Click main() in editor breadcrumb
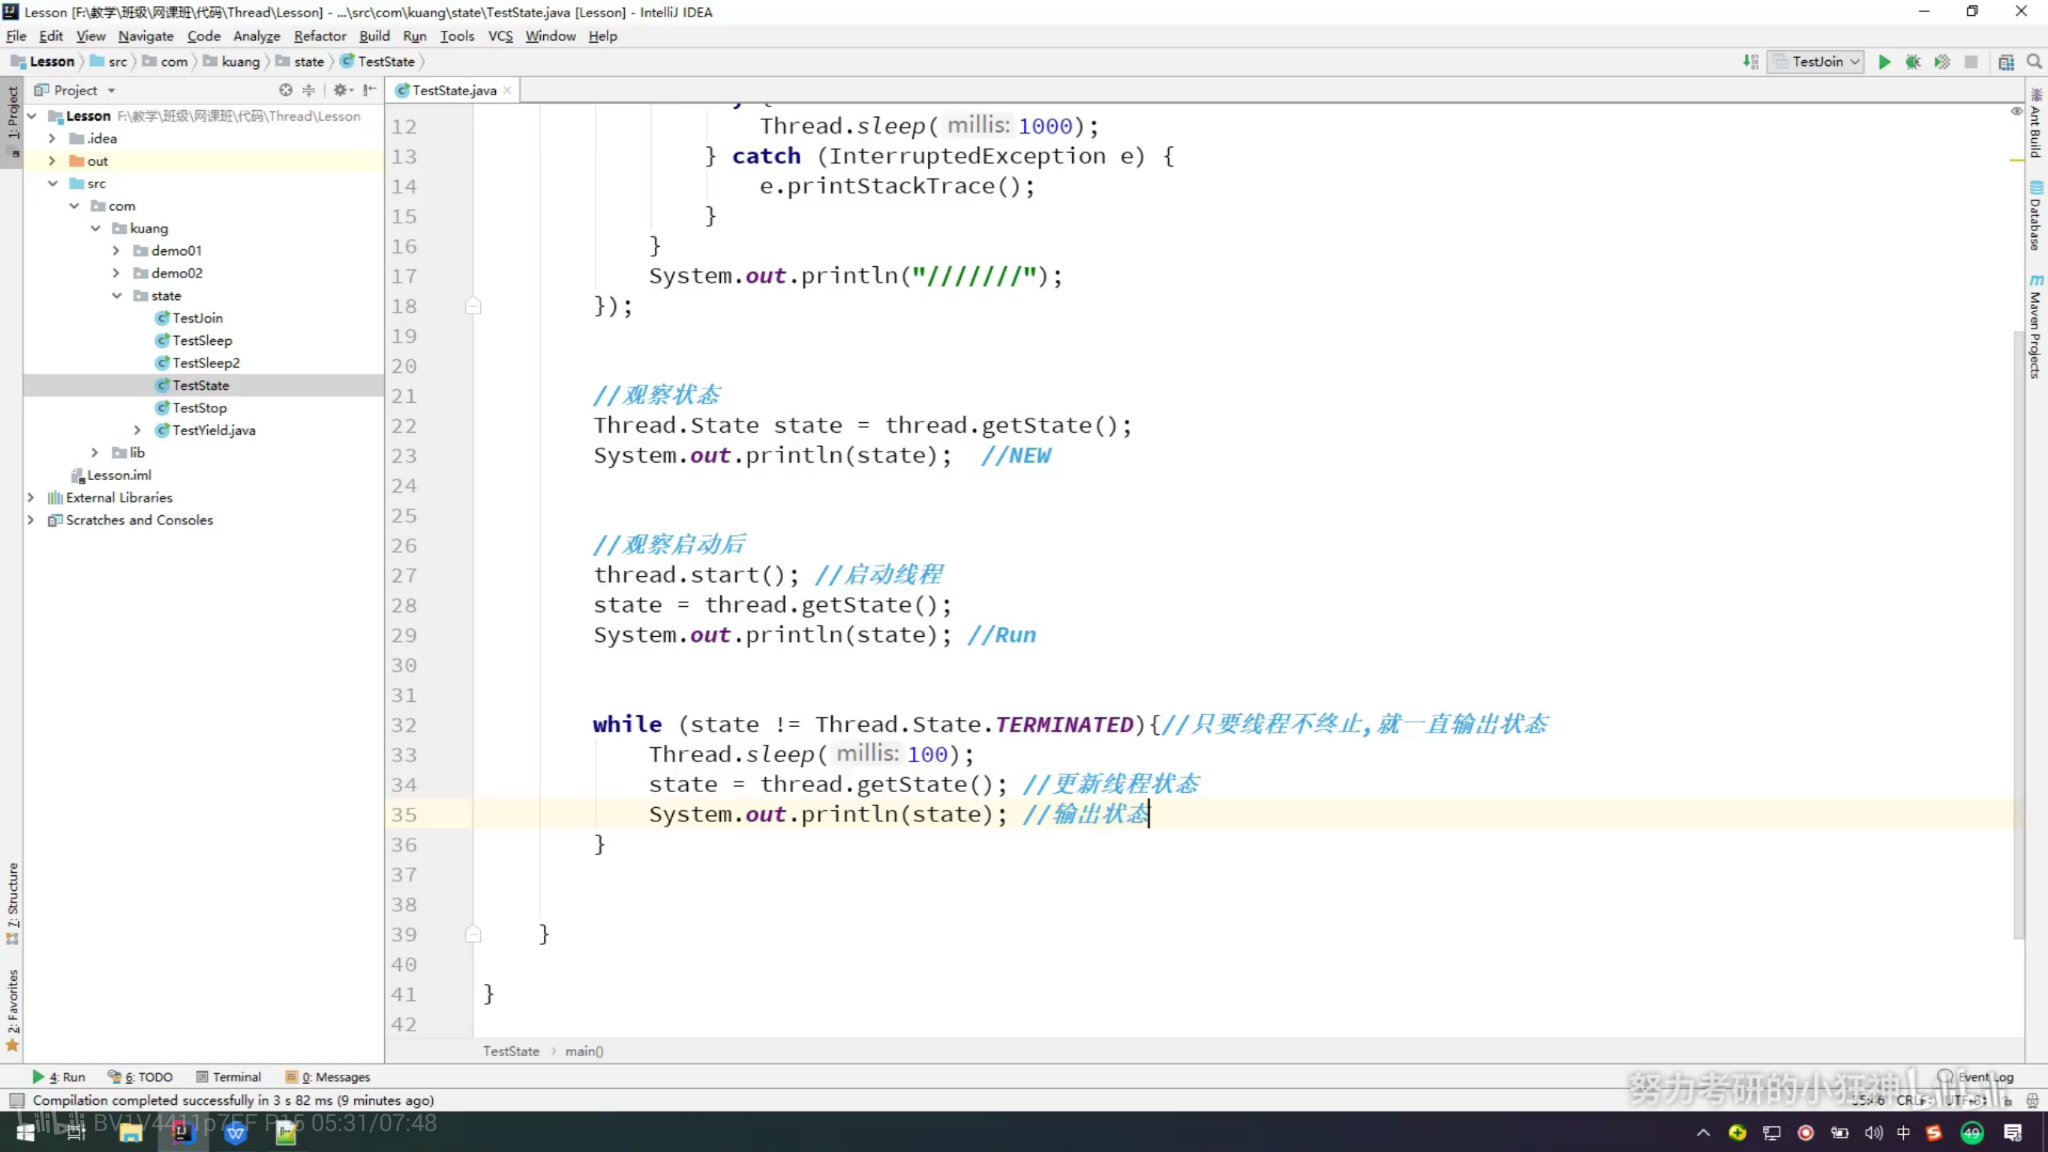2048x1152 pixels. click(584, 1051)
